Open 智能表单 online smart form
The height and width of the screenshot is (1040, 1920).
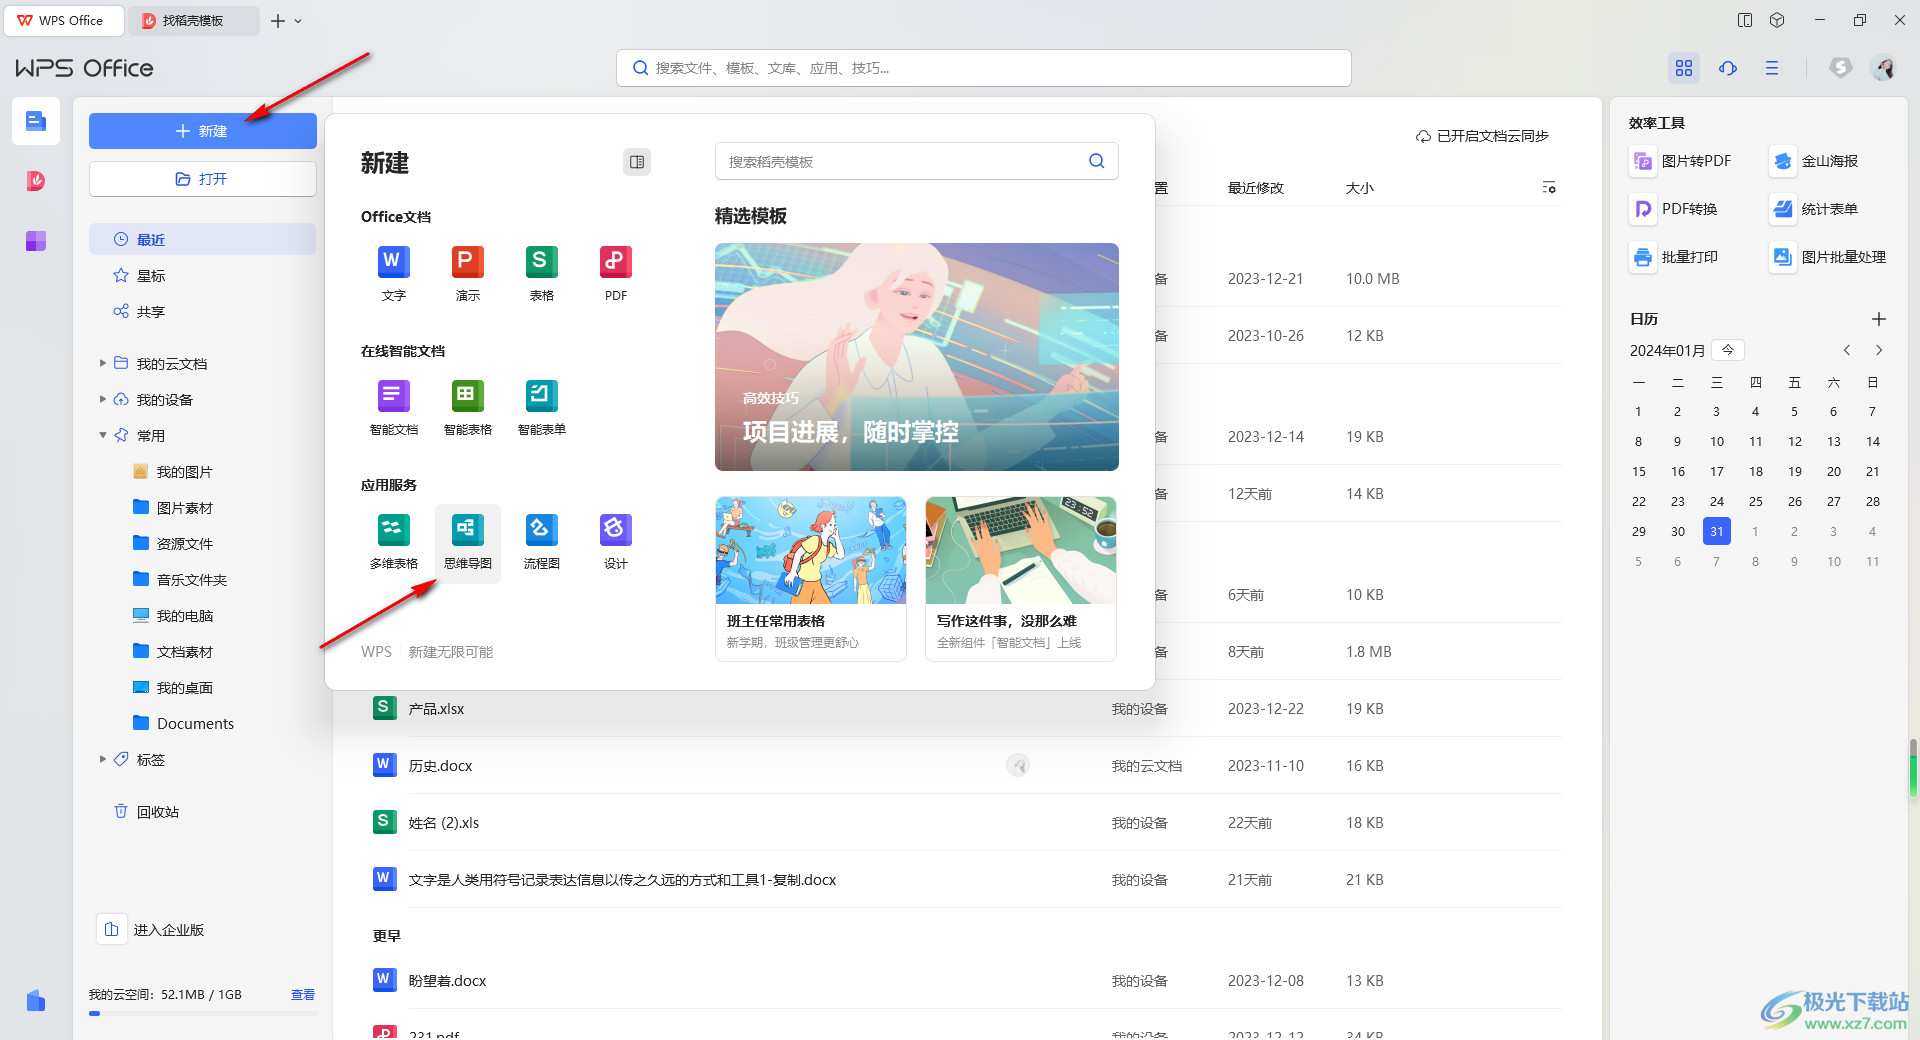coord(541,407)
